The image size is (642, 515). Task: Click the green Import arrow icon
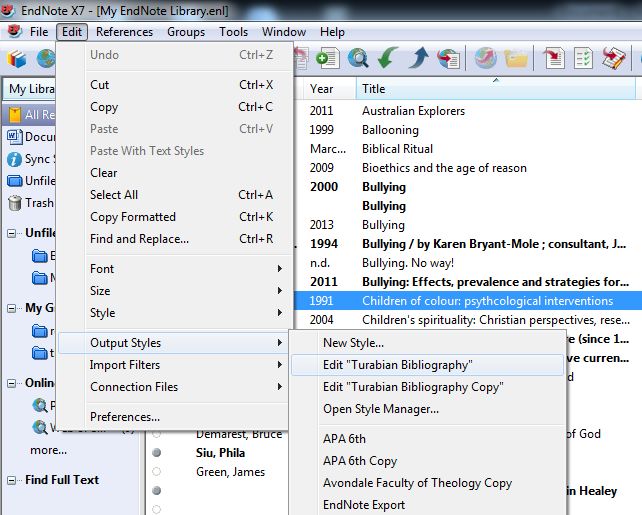(x=387, y=58)
